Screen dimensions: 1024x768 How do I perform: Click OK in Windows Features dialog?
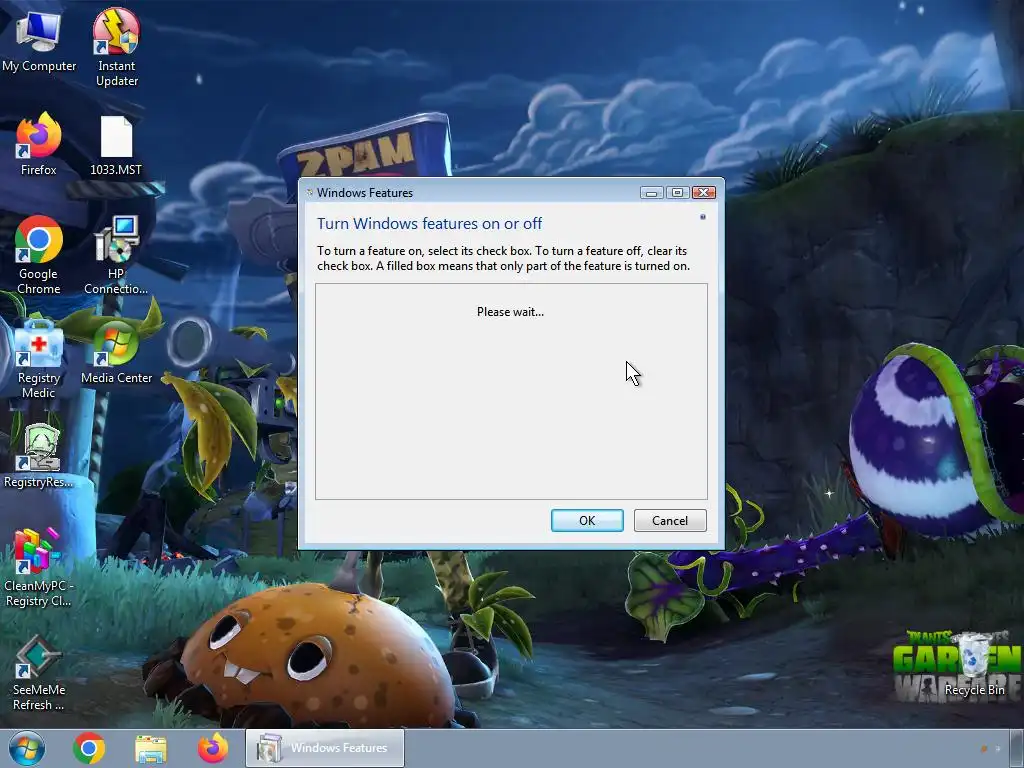587,520
